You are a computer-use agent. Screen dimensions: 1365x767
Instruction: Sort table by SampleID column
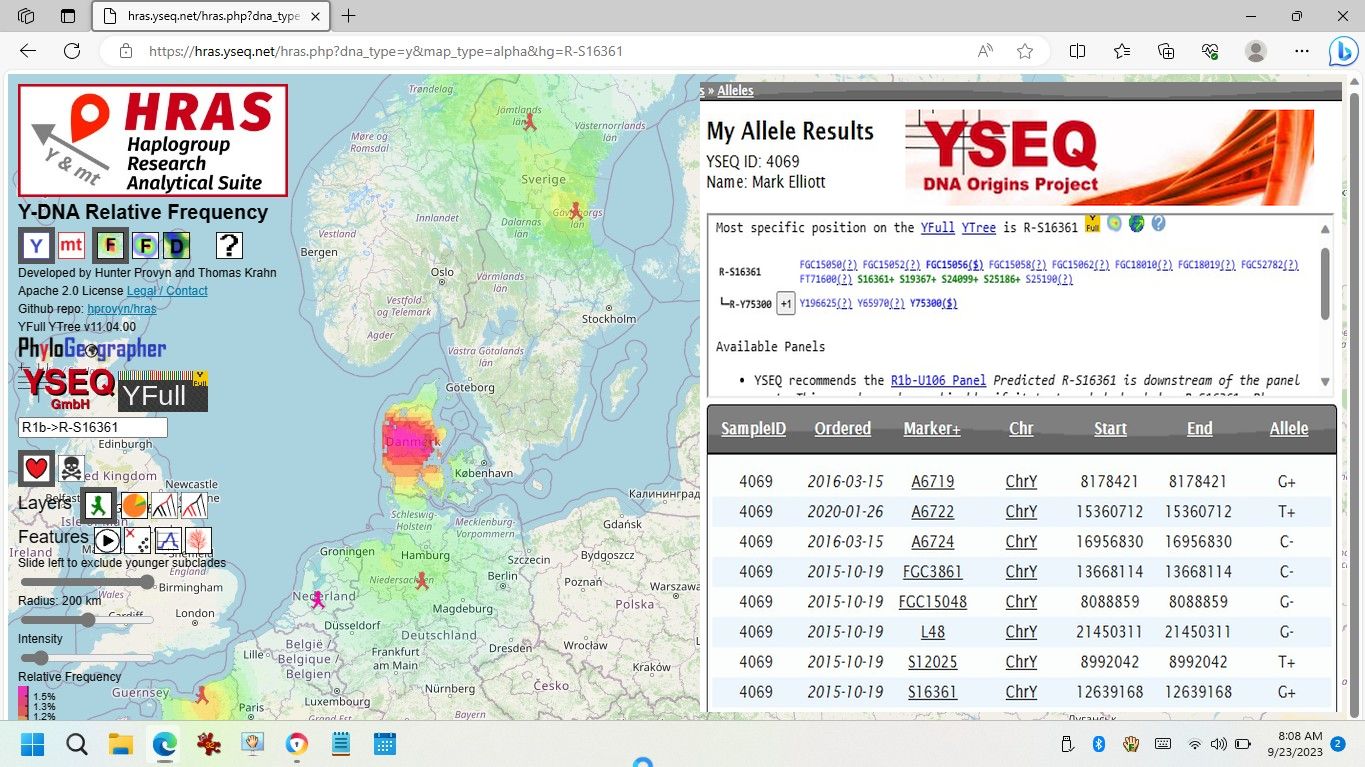click(754, 428)
